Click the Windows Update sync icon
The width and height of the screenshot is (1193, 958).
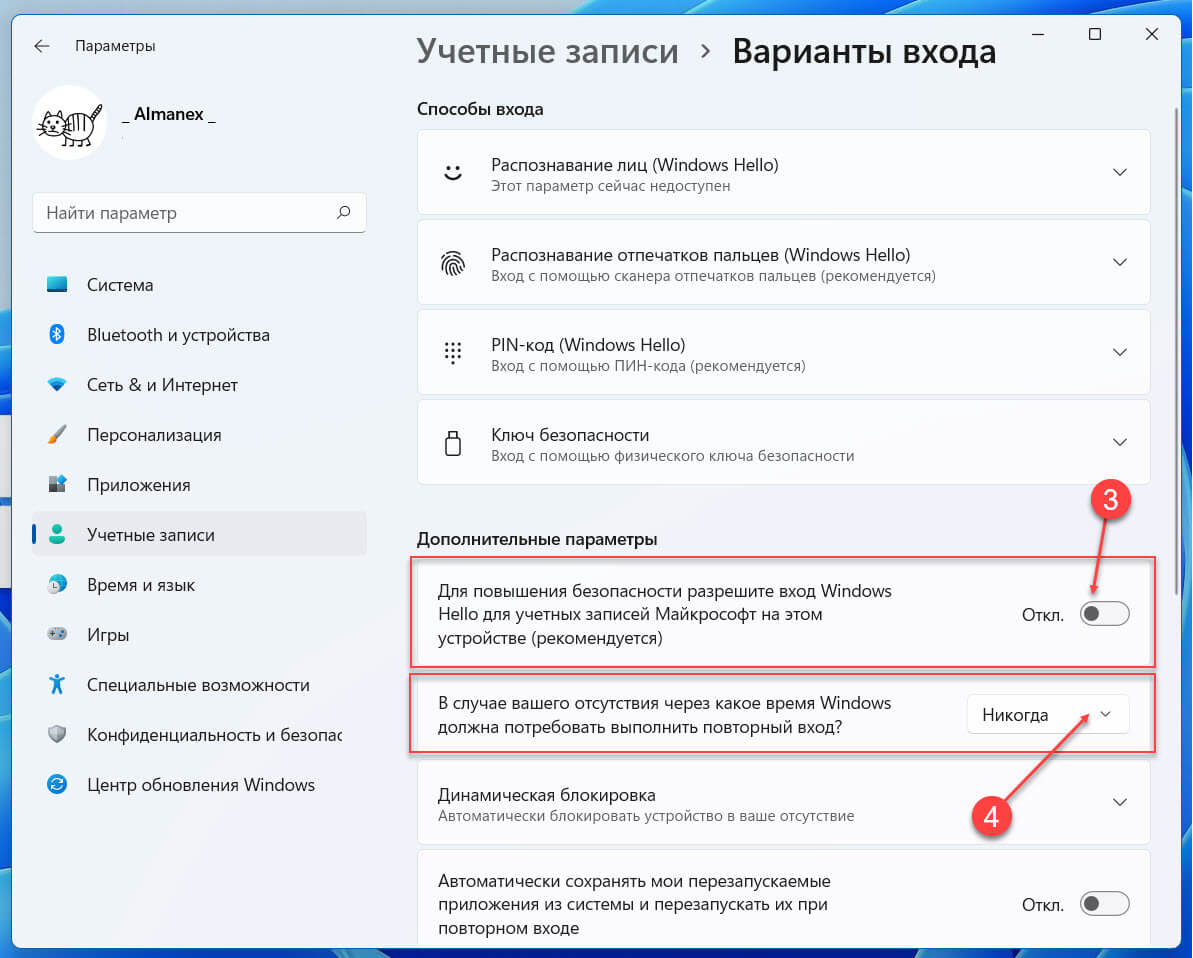[57, 785]
